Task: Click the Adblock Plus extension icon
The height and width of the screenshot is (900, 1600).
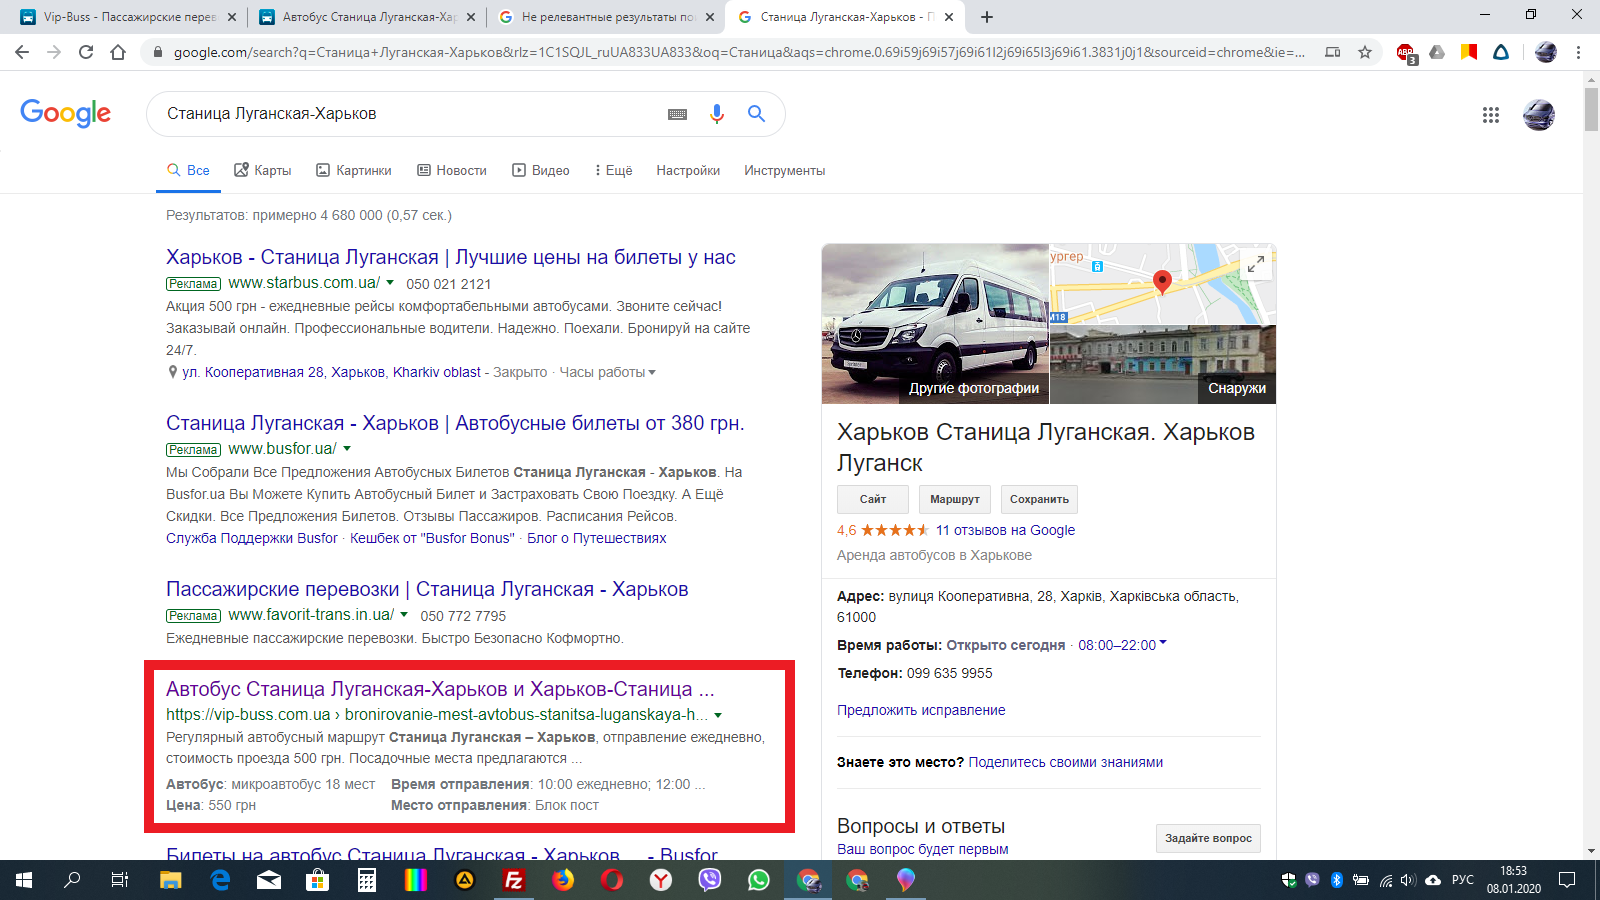Action: (1405, 53)
